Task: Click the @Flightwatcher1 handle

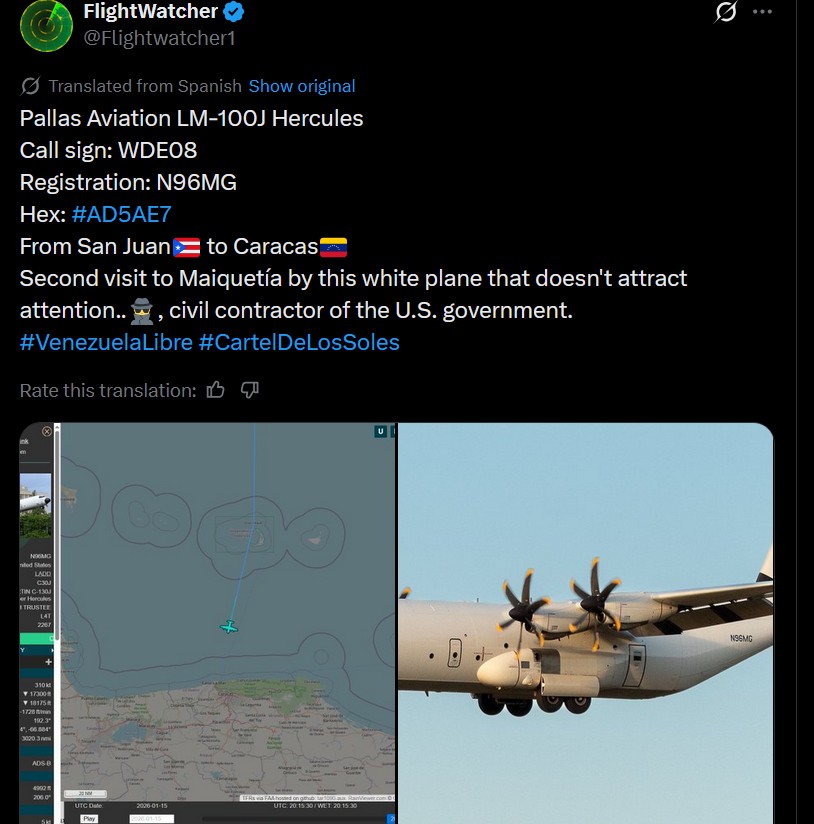Action: point(159,38)
